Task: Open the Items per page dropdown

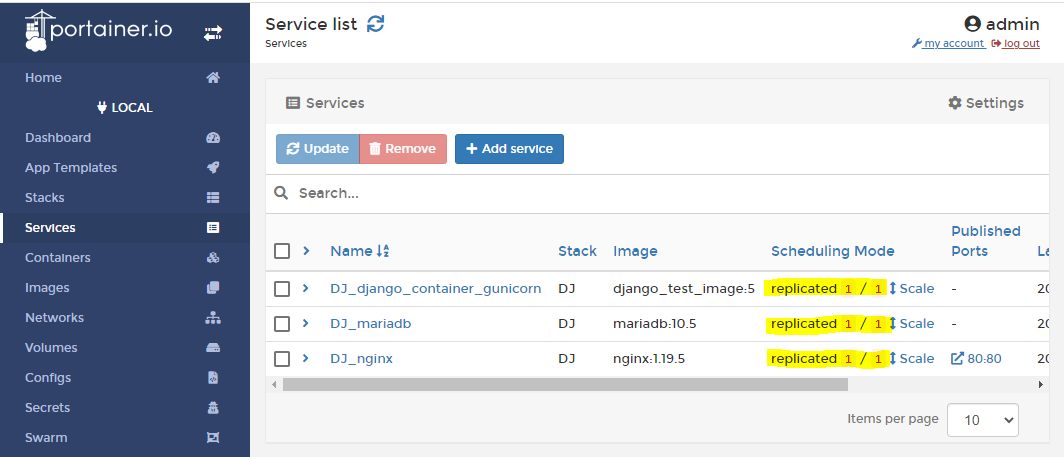Action: (982, 420)
